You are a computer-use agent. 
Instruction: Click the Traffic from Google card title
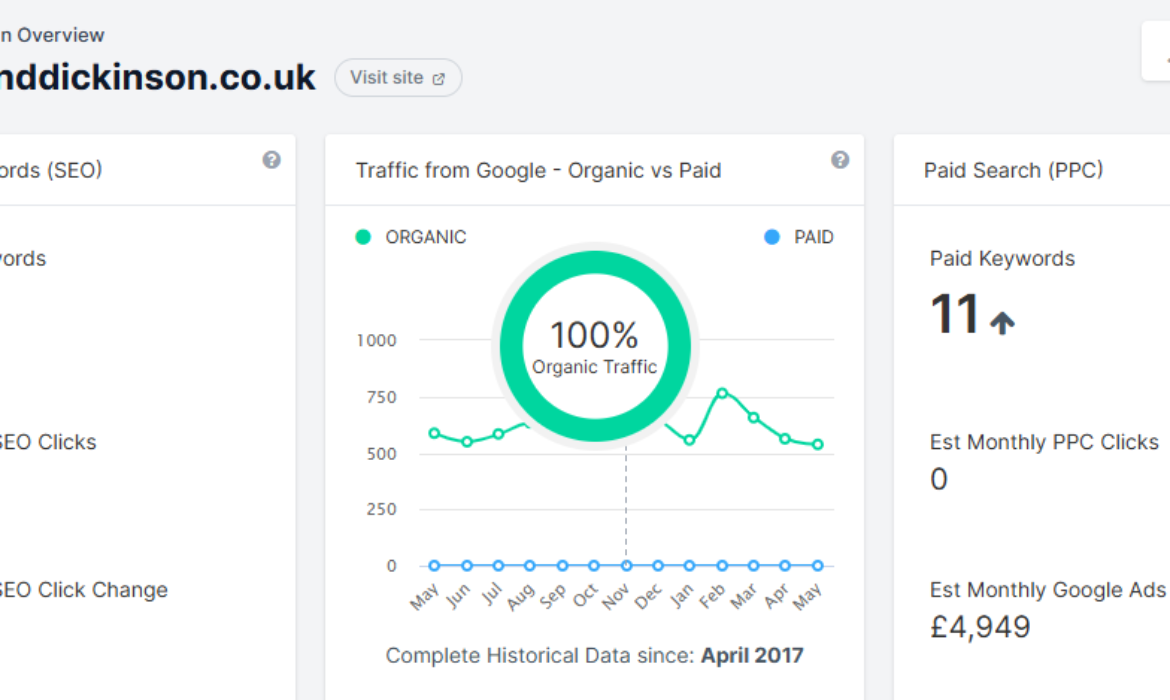coord(538,170)
